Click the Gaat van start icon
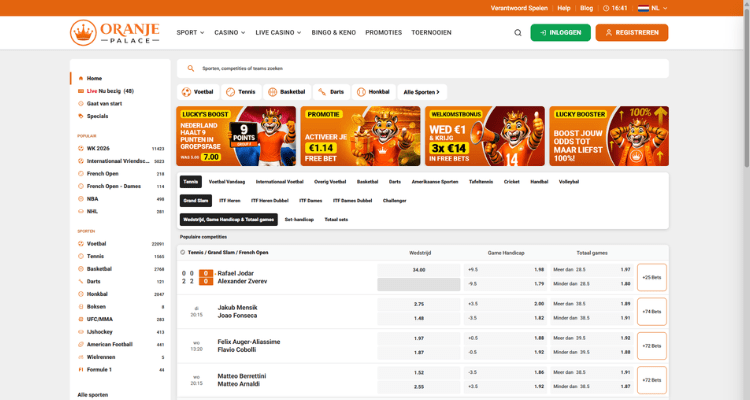The height and width of the screenshot is (400, 750). coord(81,103)
